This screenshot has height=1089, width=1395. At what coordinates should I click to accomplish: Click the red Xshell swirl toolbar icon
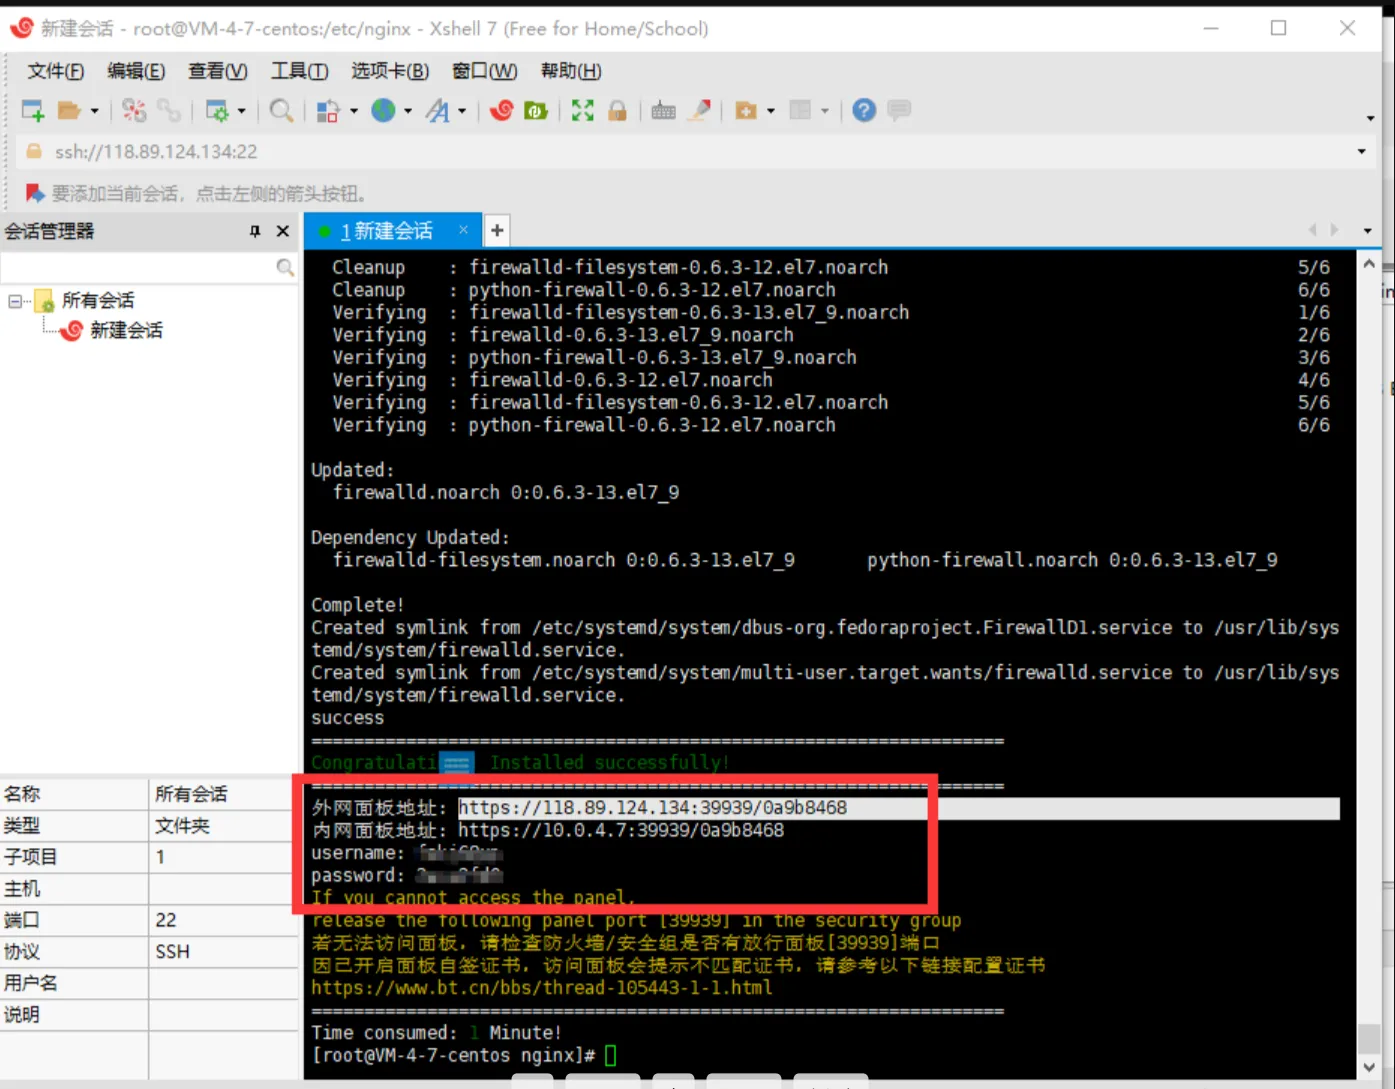coord(502,111)
